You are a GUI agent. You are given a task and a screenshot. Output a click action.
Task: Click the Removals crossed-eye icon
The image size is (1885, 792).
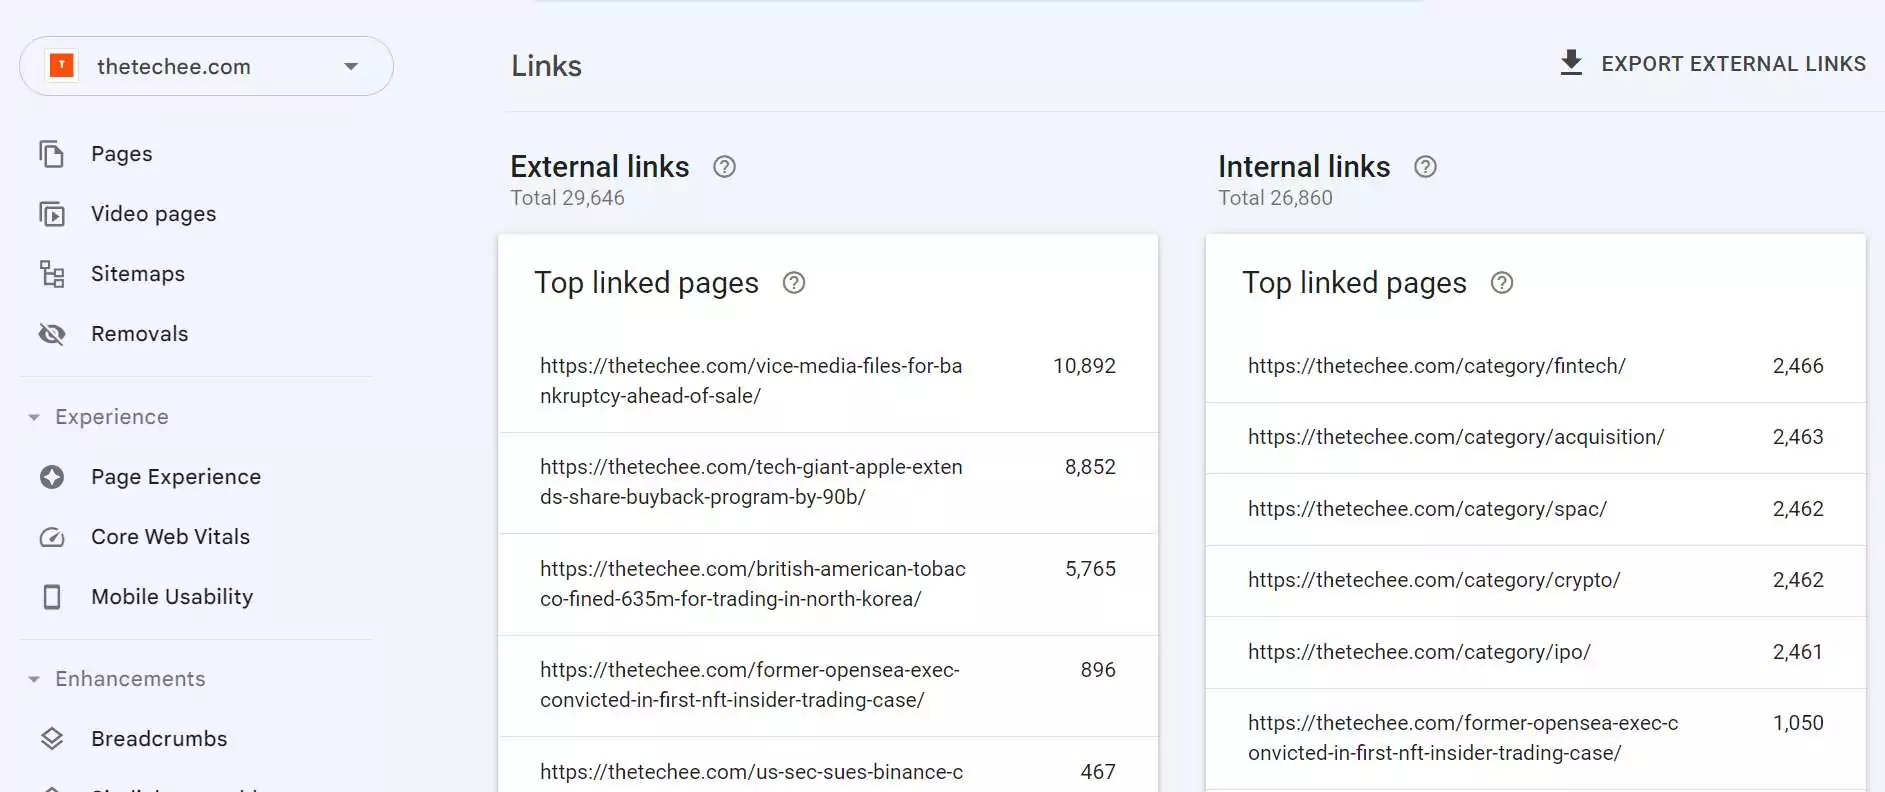tap(52, 334)
